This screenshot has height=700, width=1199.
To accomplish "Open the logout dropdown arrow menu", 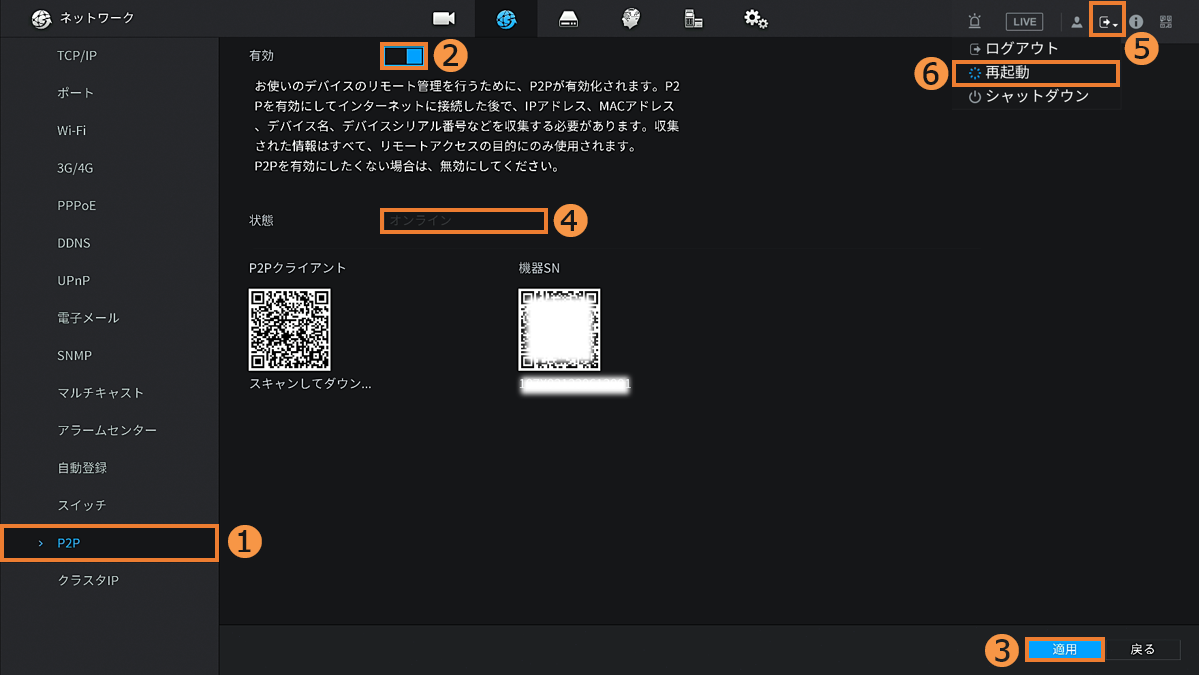I will point(1107,21).
